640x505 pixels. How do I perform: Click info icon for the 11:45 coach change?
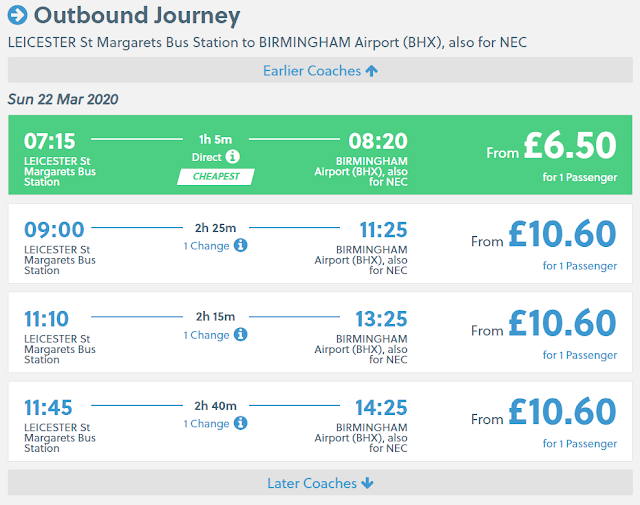point(241,423)
